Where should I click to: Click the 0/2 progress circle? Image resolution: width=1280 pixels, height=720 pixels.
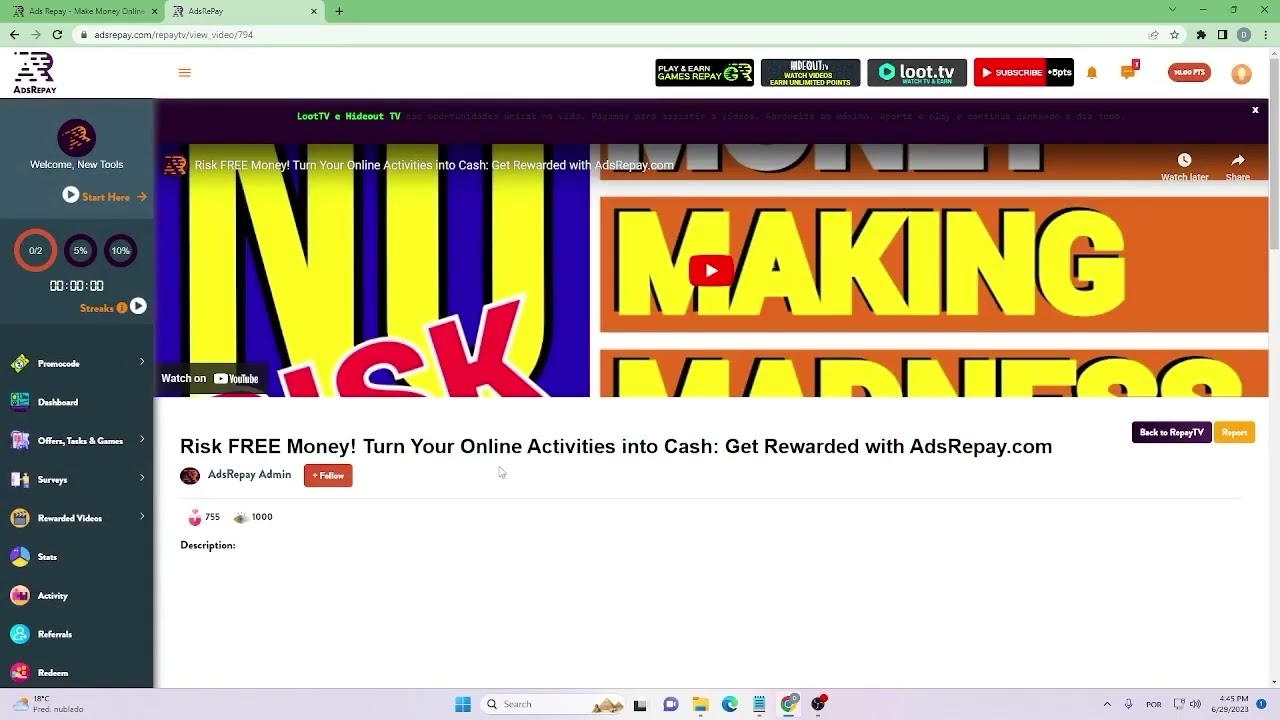click(x=35, y=250)
